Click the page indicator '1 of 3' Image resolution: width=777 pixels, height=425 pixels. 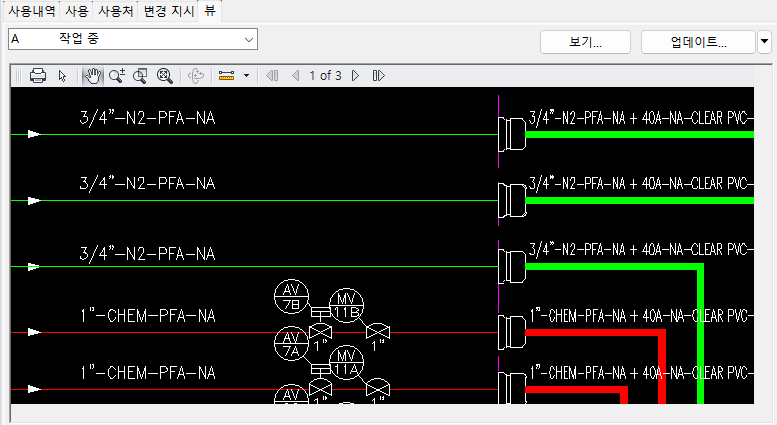[x=326, y=76]
